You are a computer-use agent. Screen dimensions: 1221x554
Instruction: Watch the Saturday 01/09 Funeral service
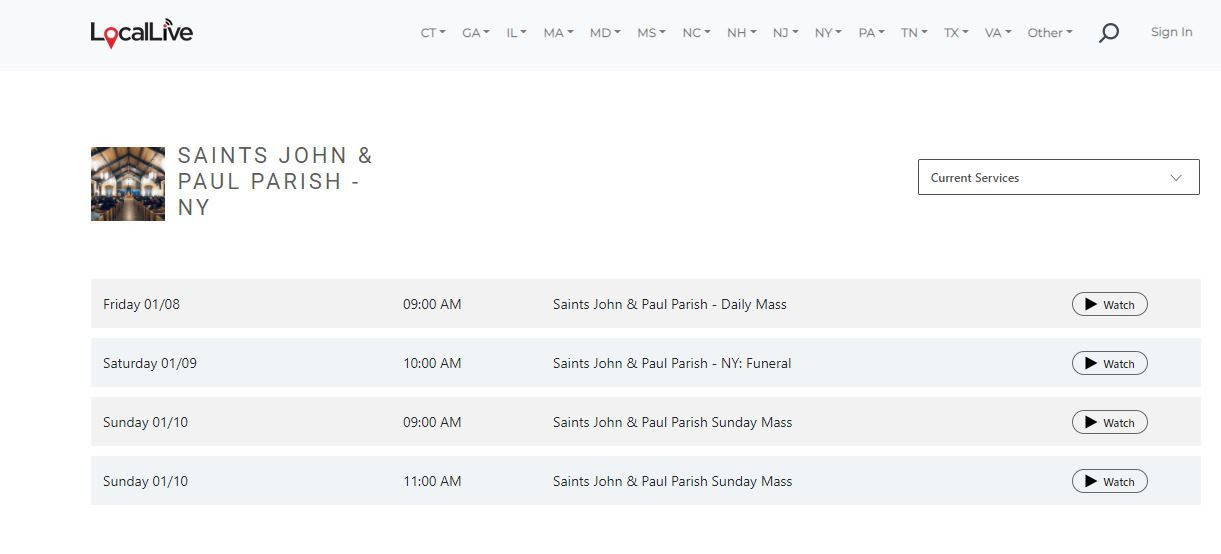click(1109, 363)
